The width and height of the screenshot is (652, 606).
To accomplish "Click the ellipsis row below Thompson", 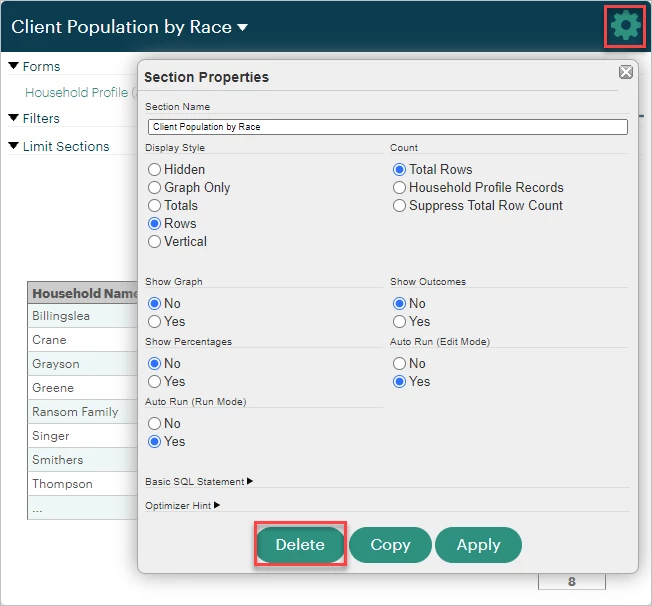I will pyautogui.click(x=83, y=507).
